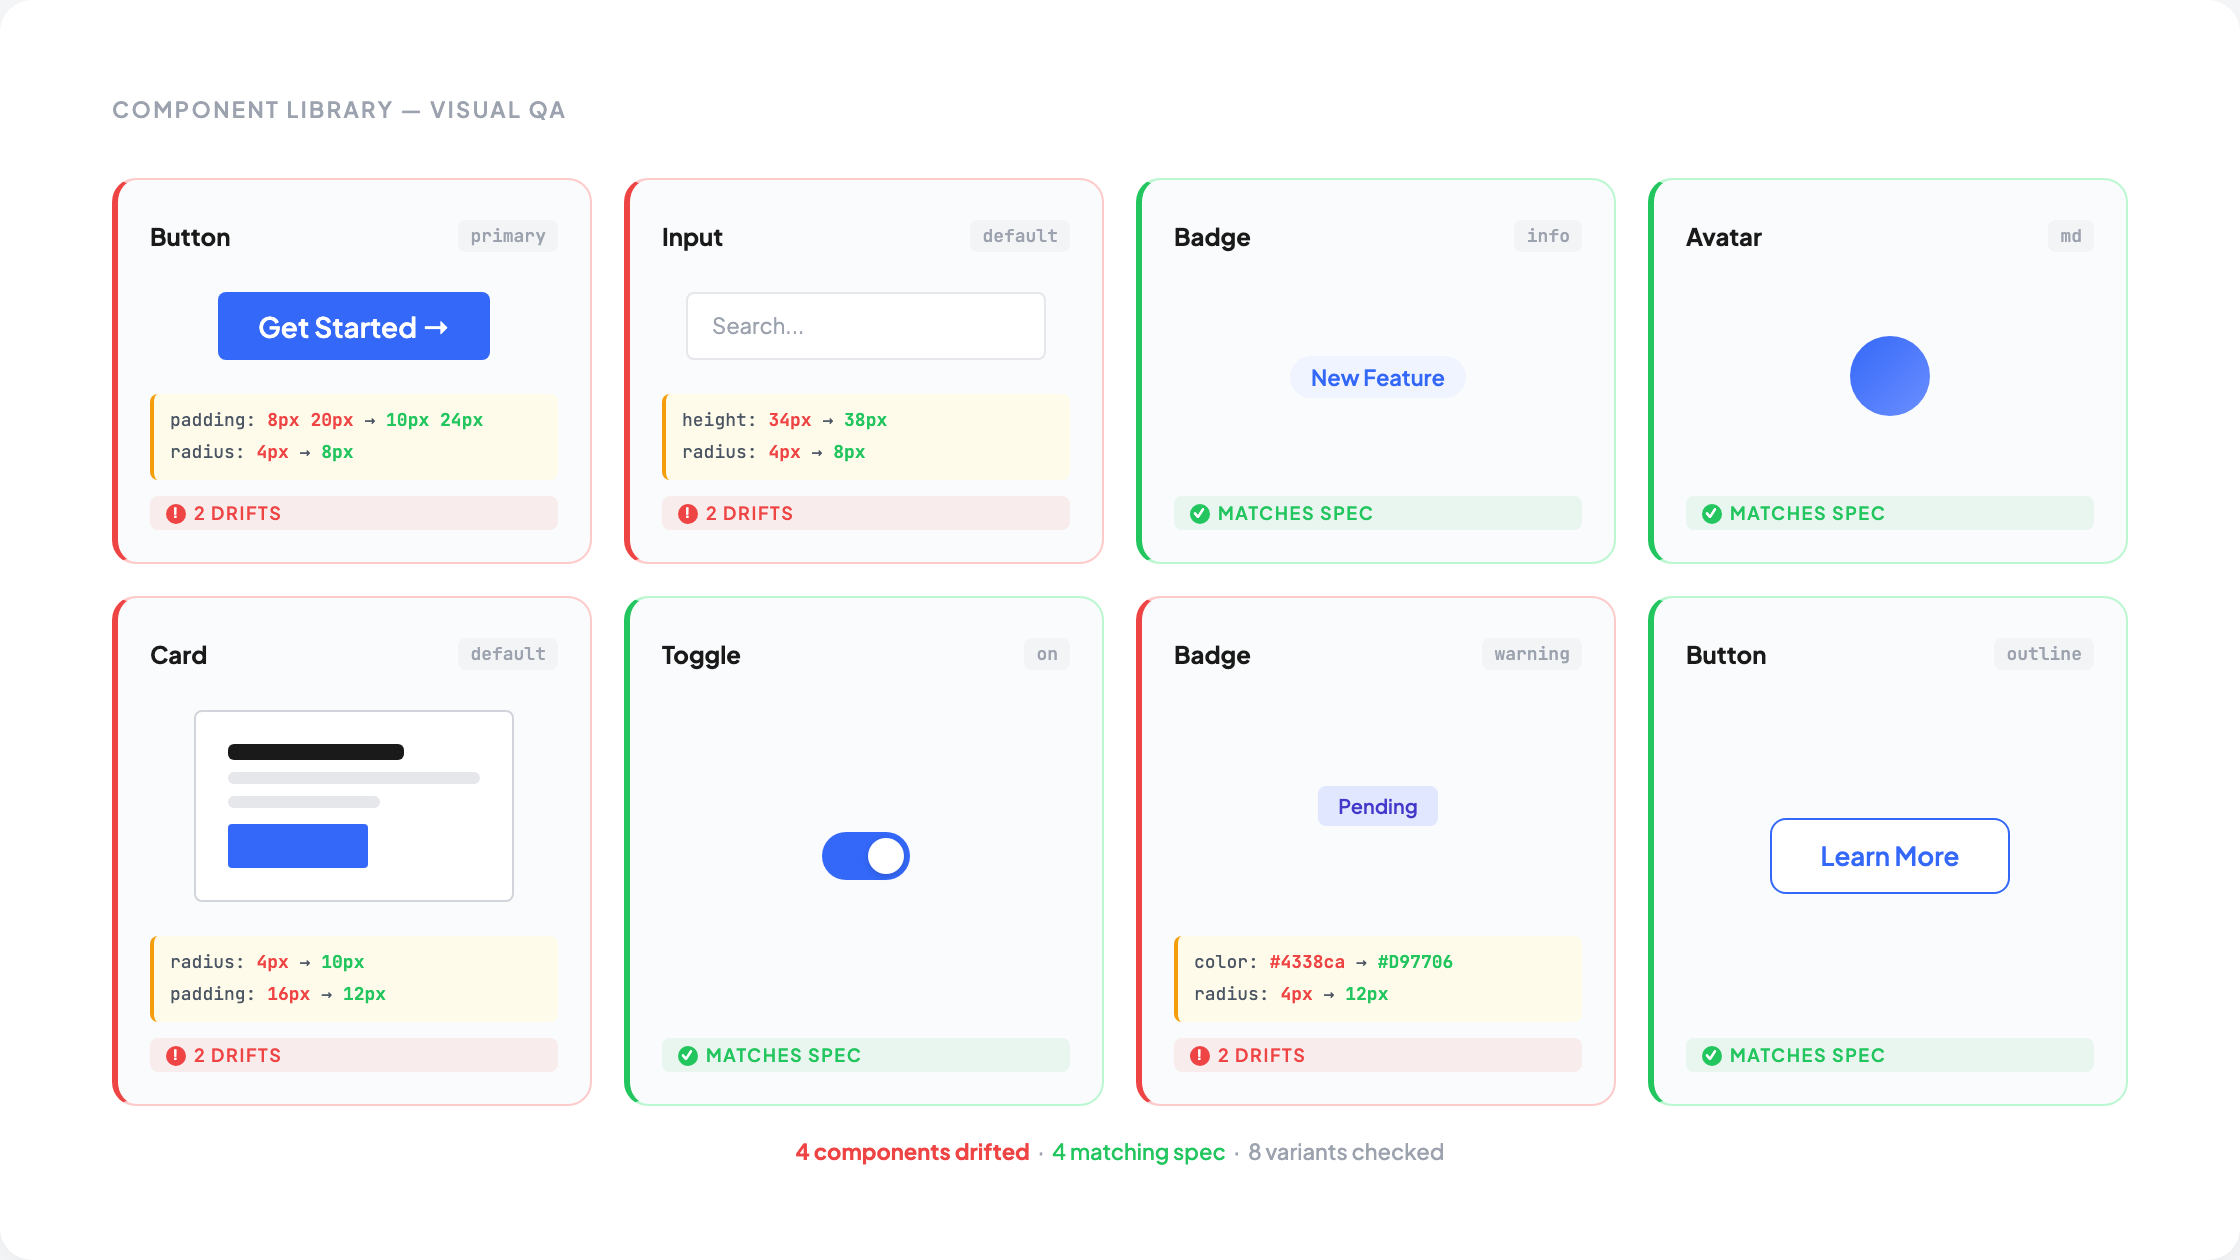The height and width of the screenshot is (1260, 2240).
Task: Click the default tag on Input card
Action: pyautogui.click(x=1020, y=236)
